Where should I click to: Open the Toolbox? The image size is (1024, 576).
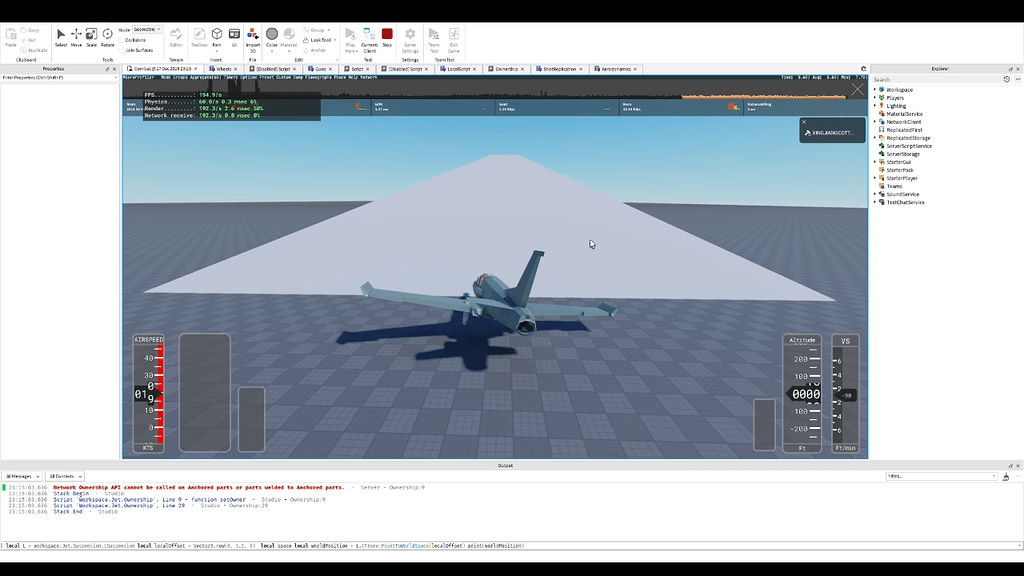(200, 35)
